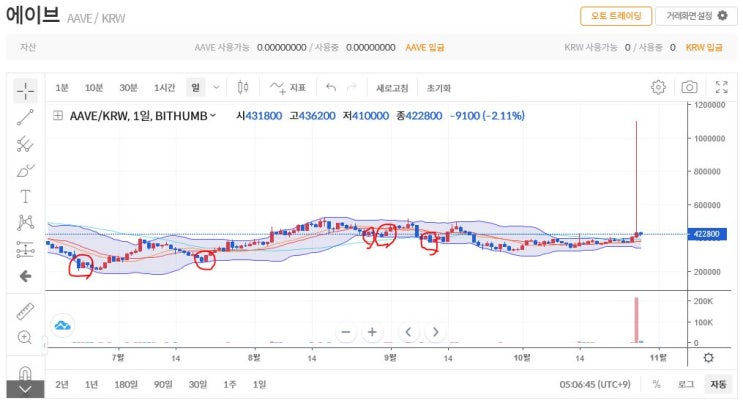Collapse the drawing toolbar with chevron
This screenshot has height=406, width=743.
[25, 389]
